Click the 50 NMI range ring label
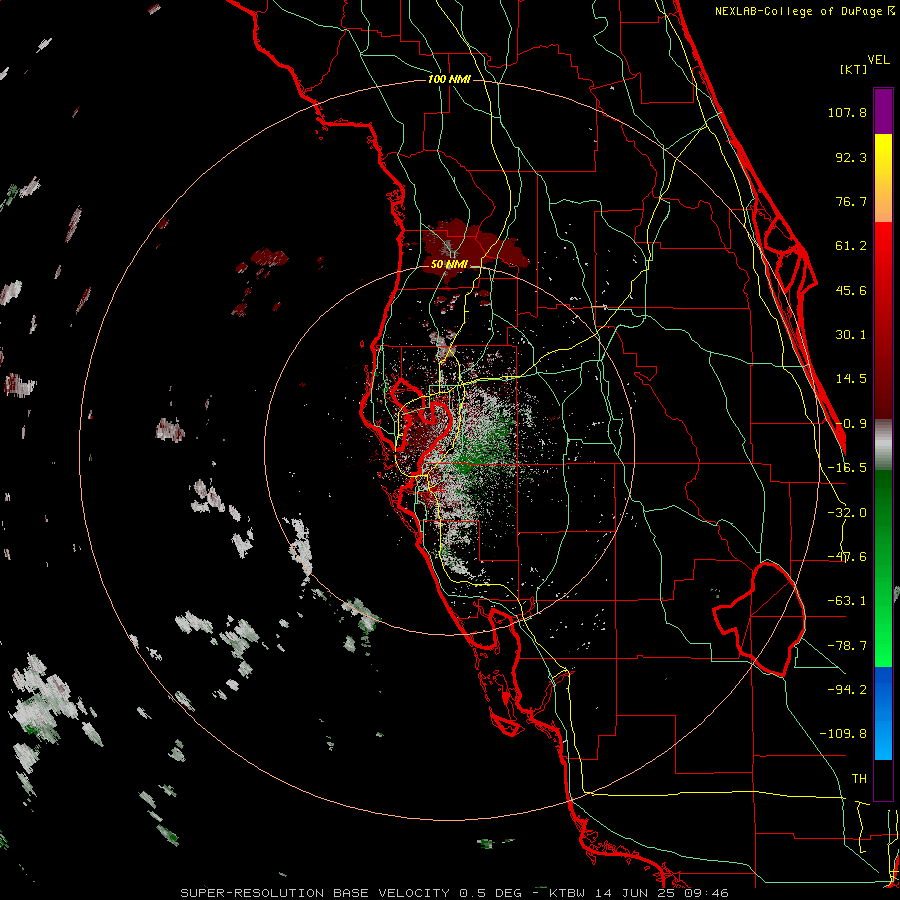 click(x=449, y=265)
